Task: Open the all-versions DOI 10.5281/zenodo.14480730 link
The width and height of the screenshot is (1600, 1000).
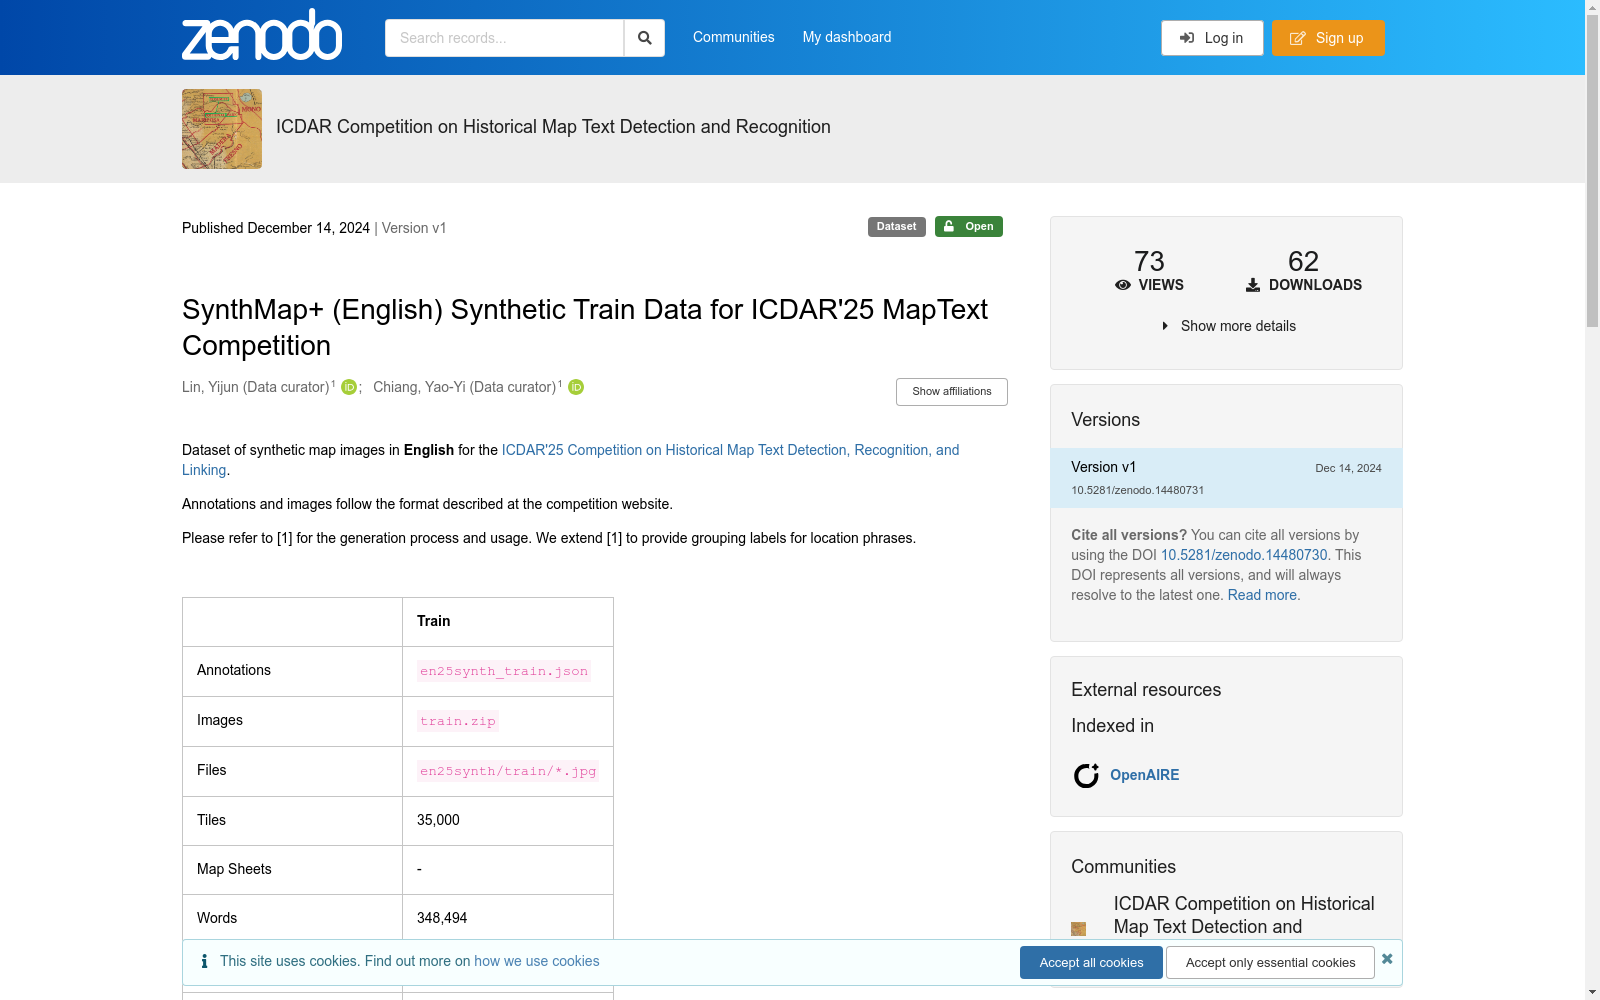Action: [1244, 555]
